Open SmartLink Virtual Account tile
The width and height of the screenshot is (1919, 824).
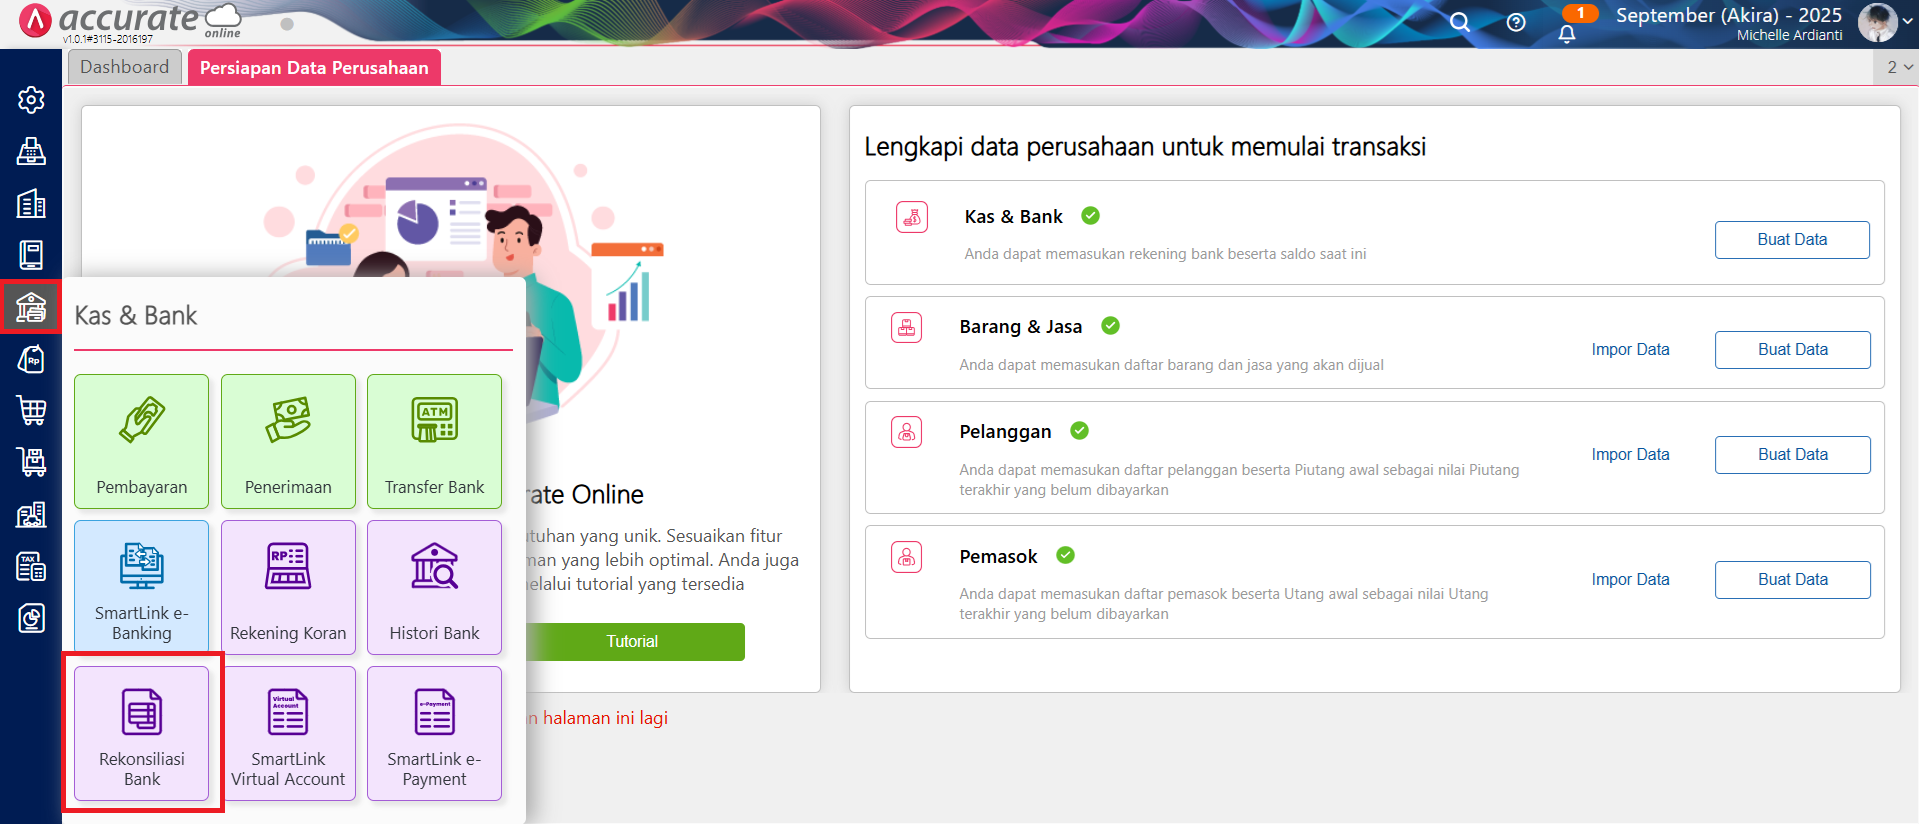pos(288,733)
